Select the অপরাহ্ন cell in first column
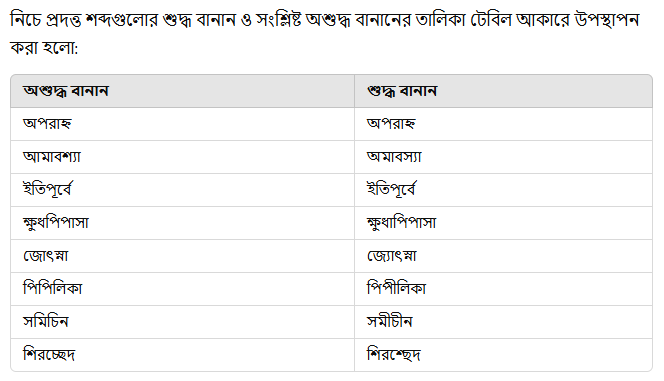This screenshot has height=381, width=664. pyautogui.click(x=183, y=124)
